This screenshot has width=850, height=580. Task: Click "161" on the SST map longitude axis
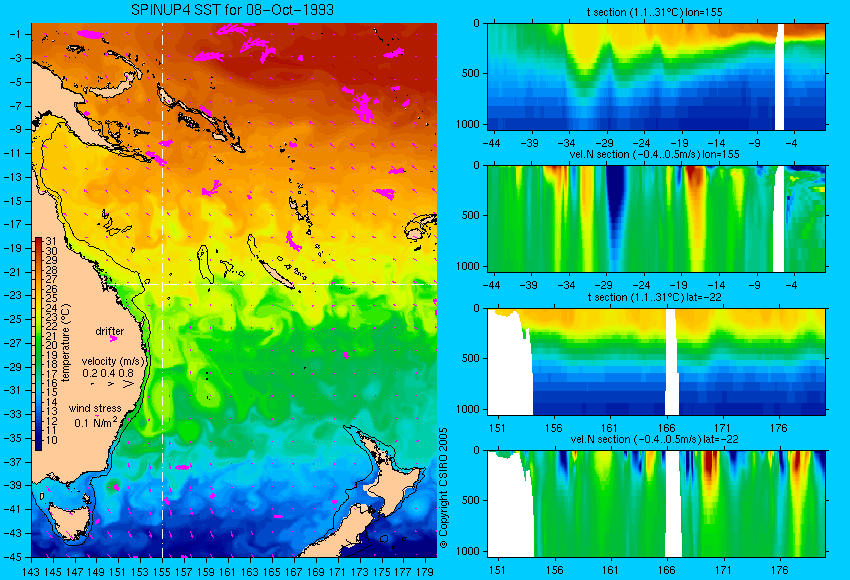point(228,572)
